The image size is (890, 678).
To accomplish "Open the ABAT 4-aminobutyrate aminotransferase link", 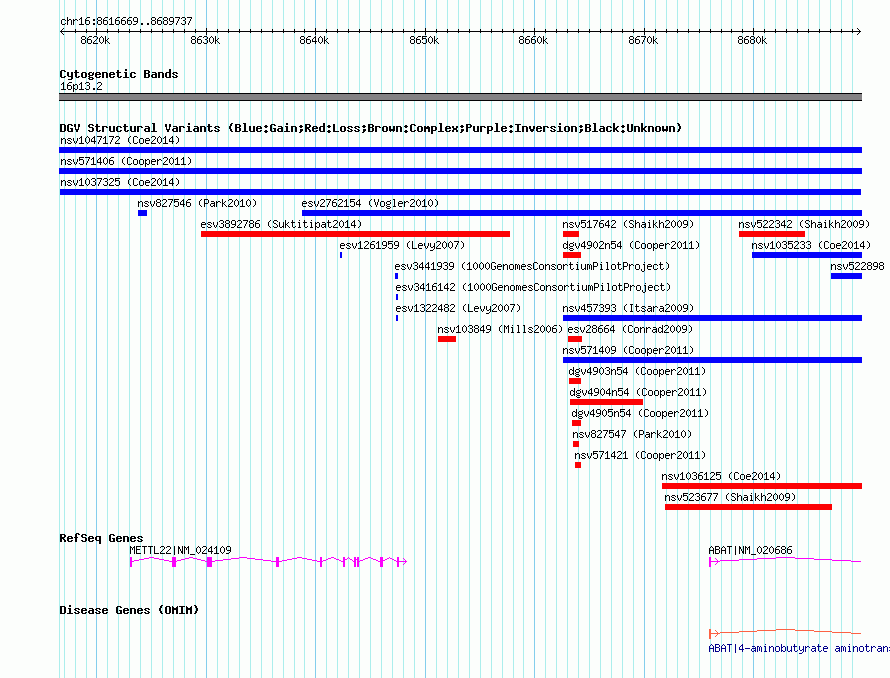I will tap(799, 648).
